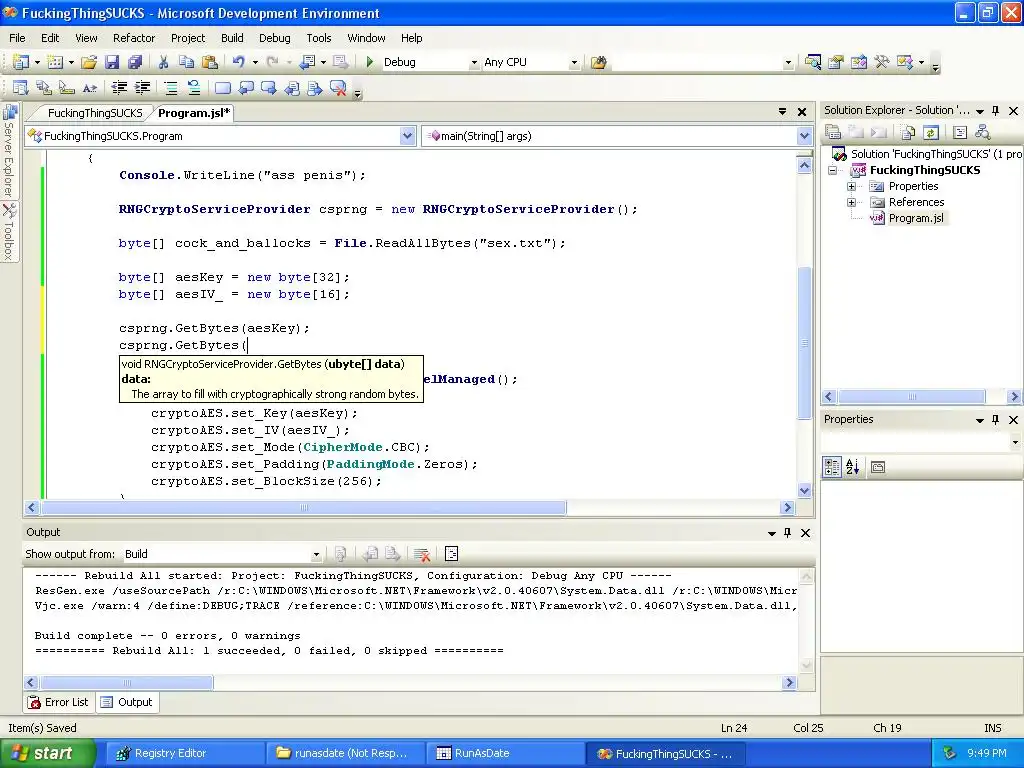Click the Display Word Completion icon

pos(89,88)
